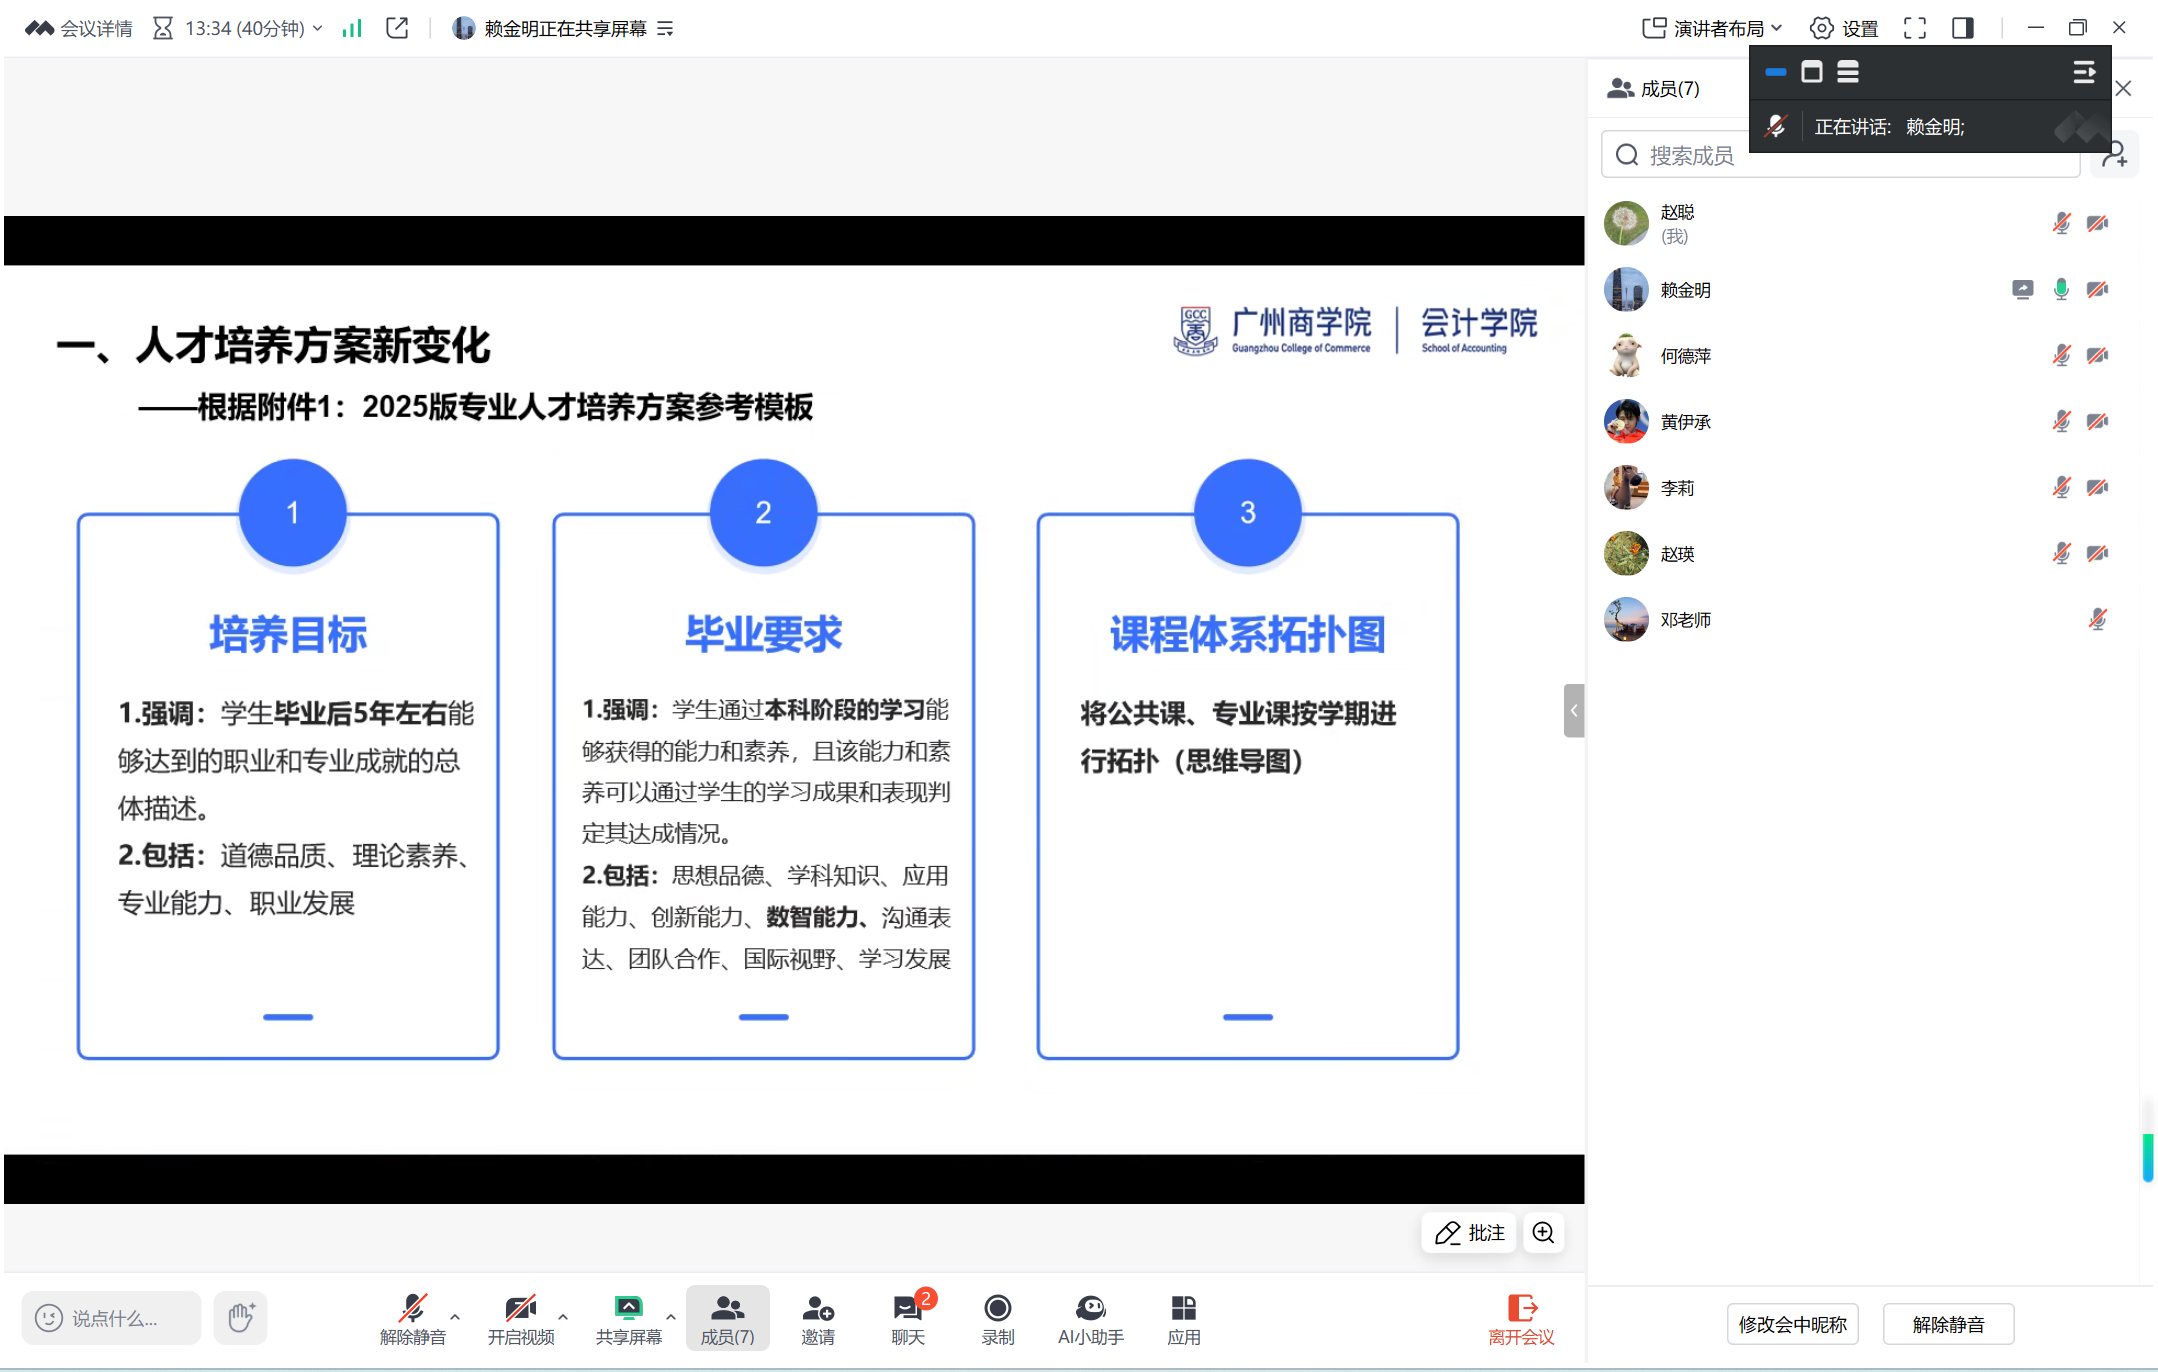Screen dimensions: 2158x1372
Task: Invite participants via the 邀请 icon
Action: pos(816,1318)
